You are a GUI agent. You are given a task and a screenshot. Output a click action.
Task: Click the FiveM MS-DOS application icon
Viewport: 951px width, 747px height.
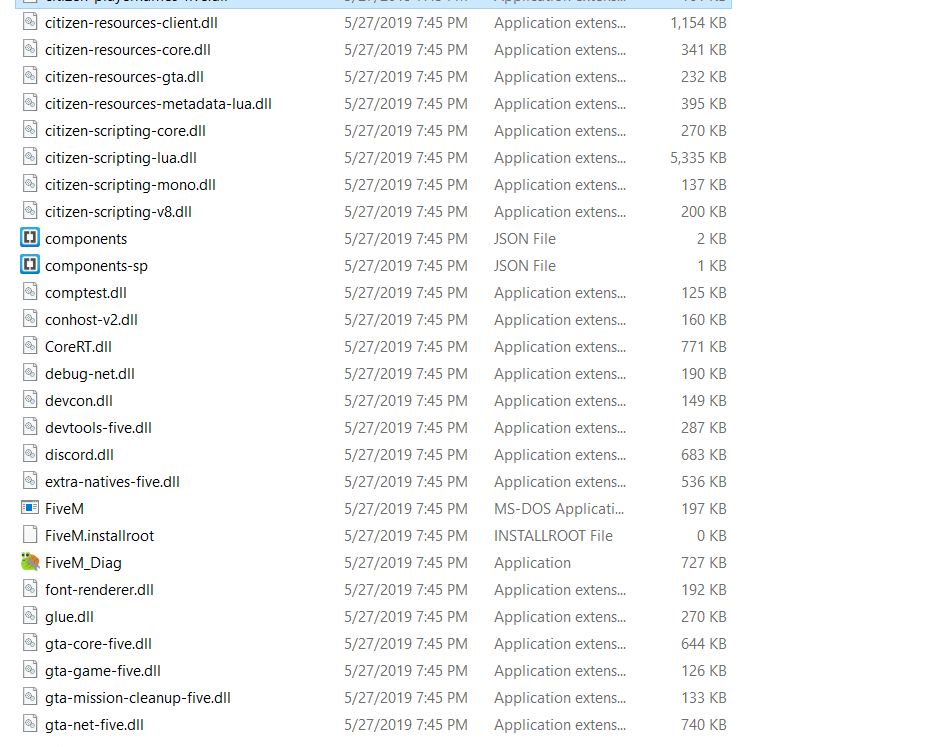[x=30, y=507]
